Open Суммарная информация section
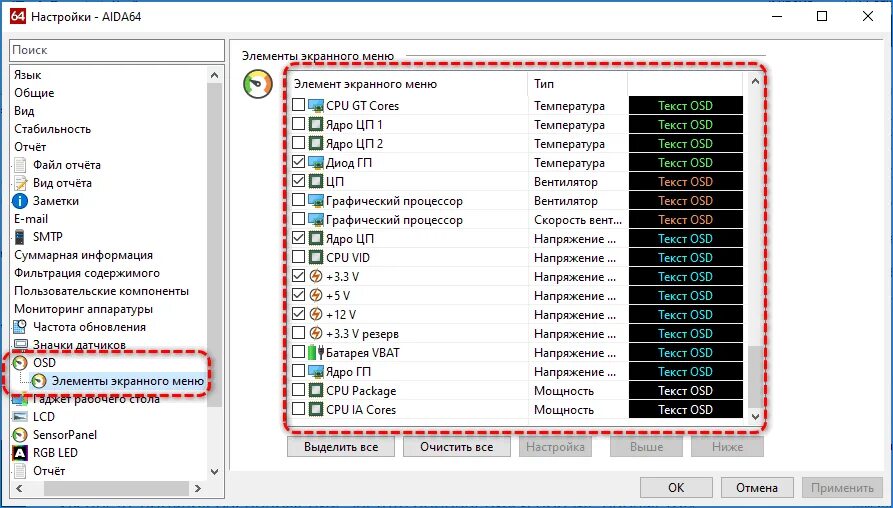The height and width of the screenshot is (508, 893). 83,255
